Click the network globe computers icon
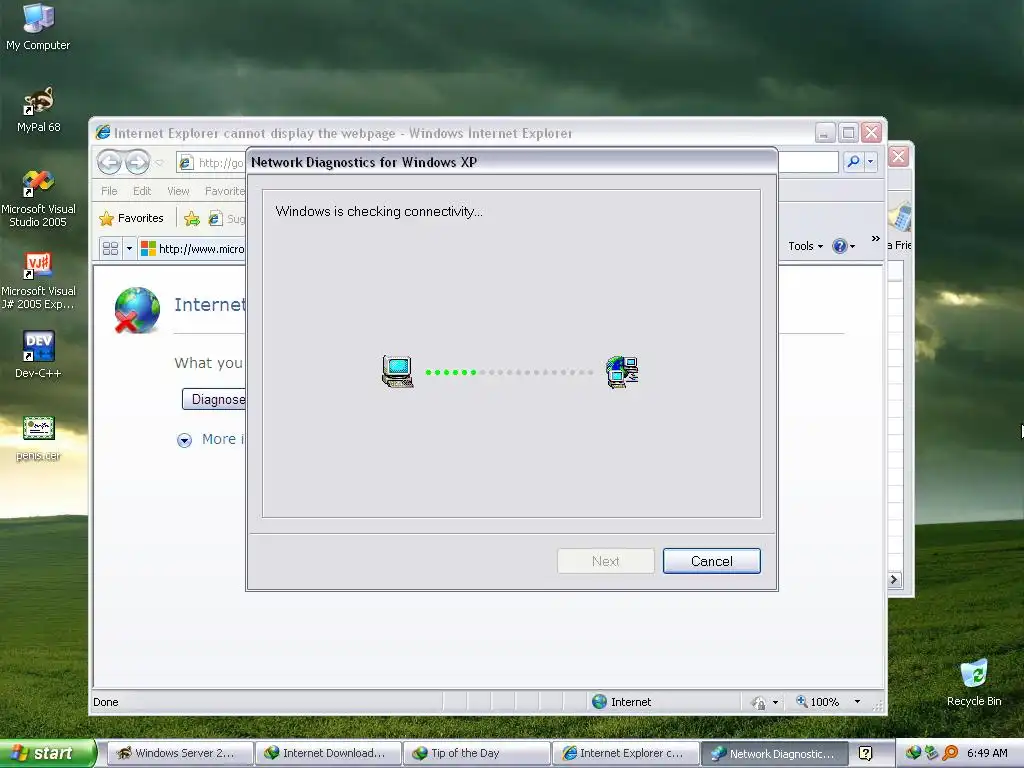1024x768 pixels. (x=622, y=372)
